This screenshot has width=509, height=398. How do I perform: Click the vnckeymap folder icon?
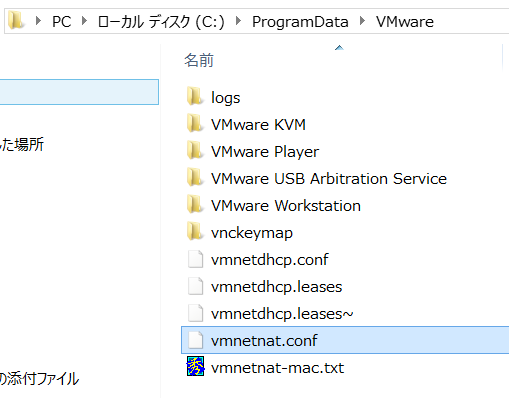[x=195, y=231]
